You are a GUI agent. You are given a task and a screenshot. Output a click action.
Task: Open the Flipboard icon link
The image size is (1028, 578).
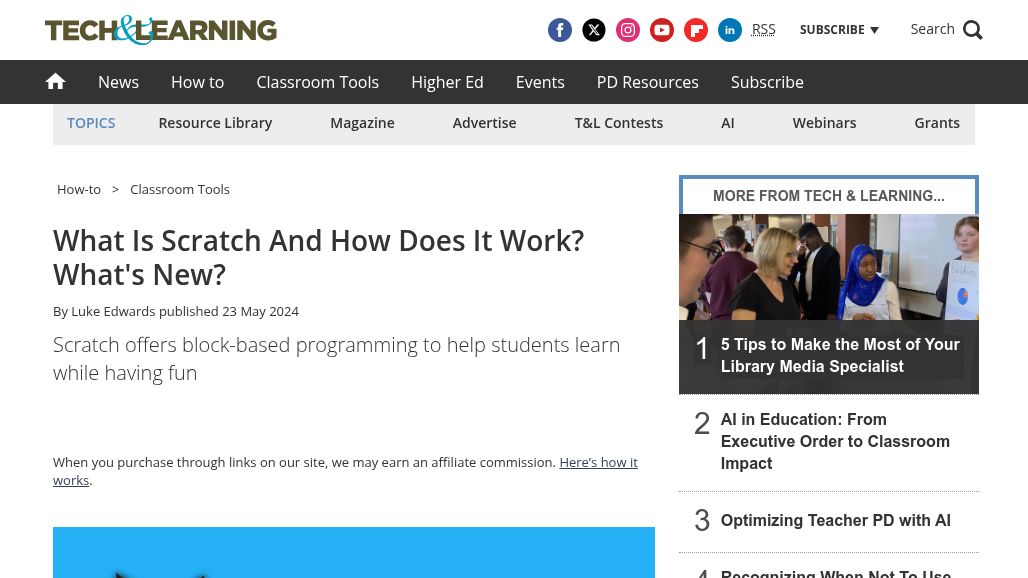tap(696, 30)
